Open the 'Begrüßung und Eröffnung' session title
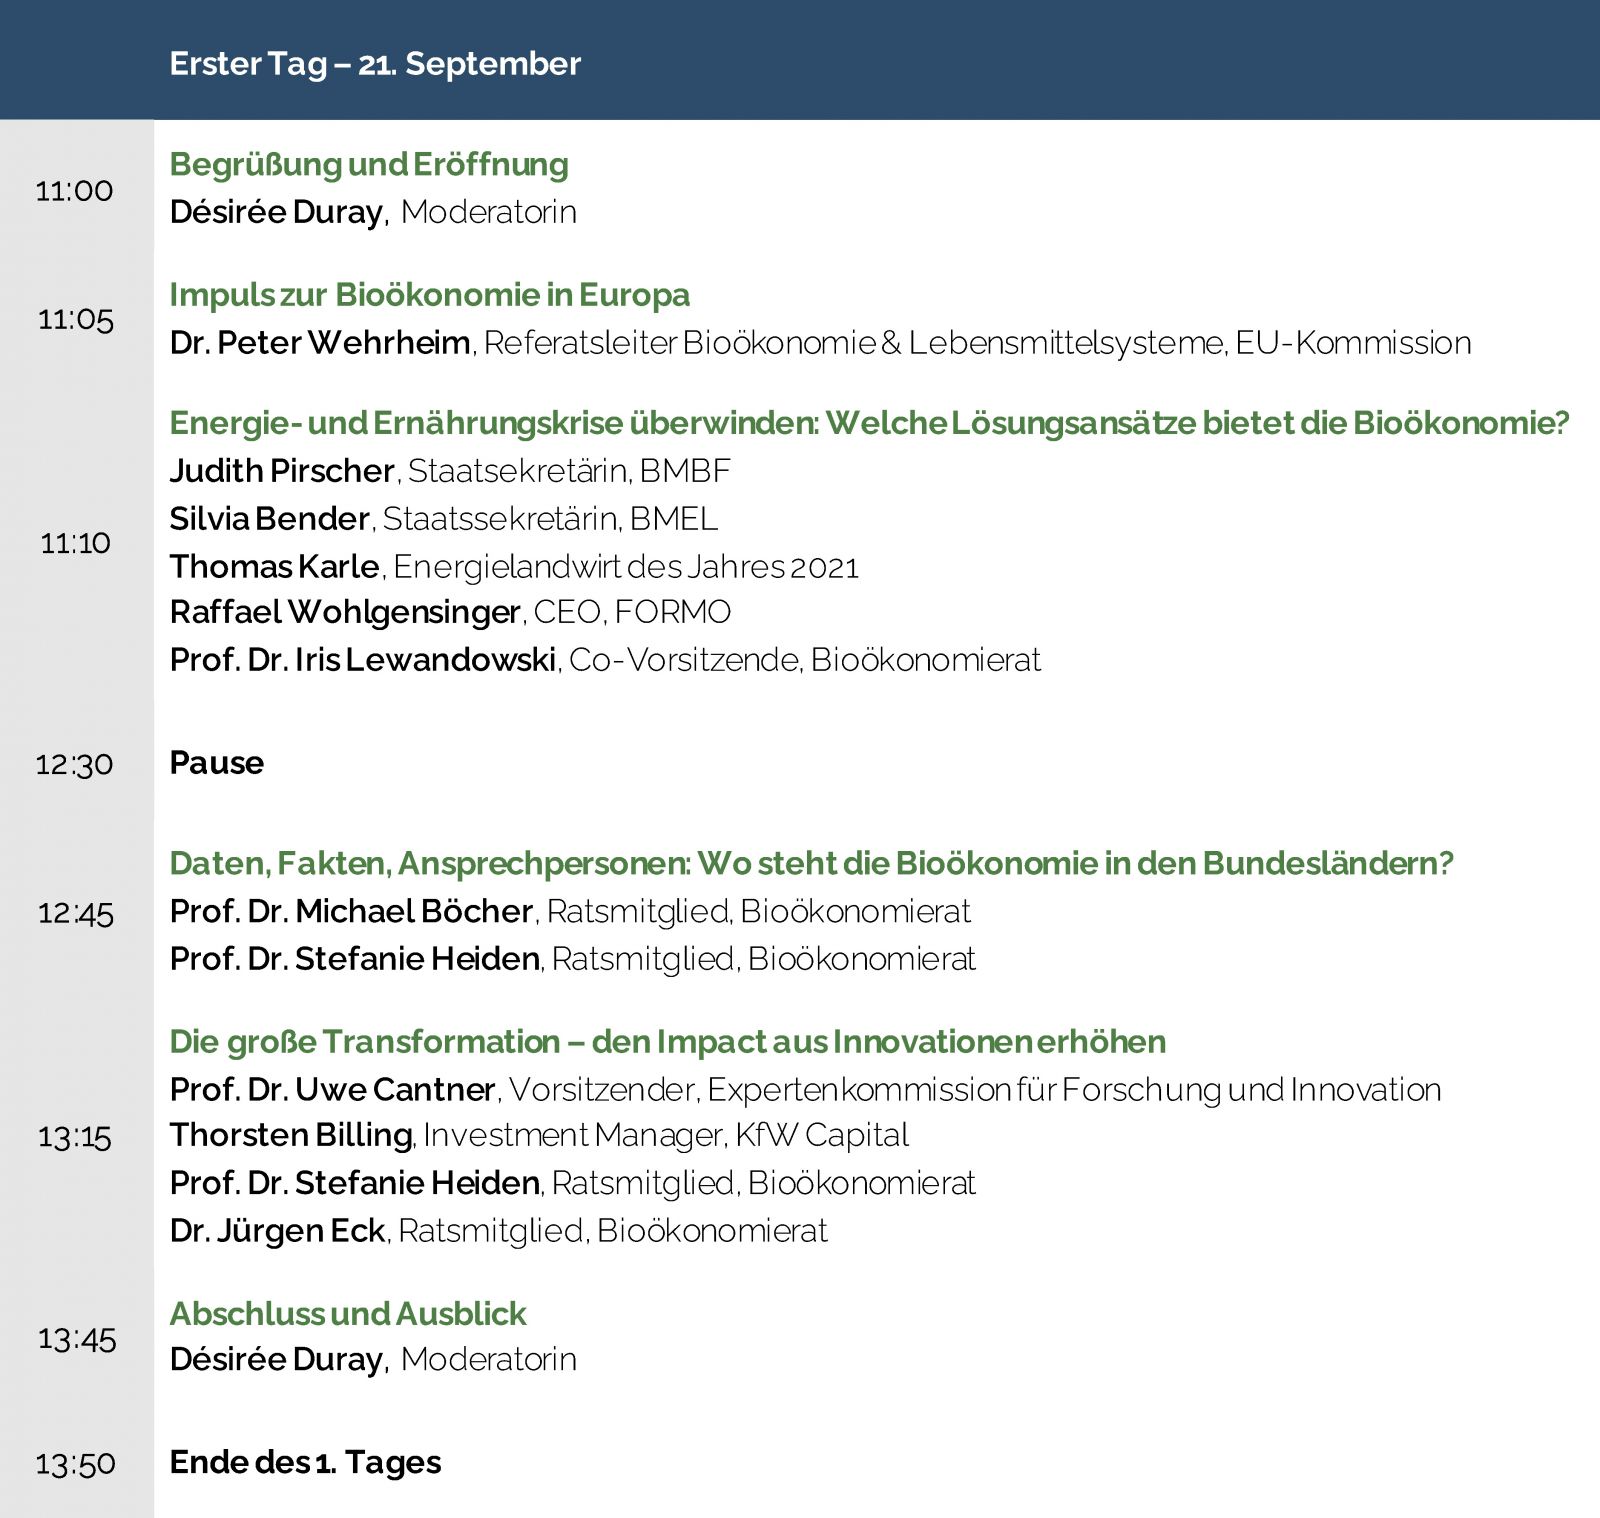 pyautogui.click(x=369, y=164)
